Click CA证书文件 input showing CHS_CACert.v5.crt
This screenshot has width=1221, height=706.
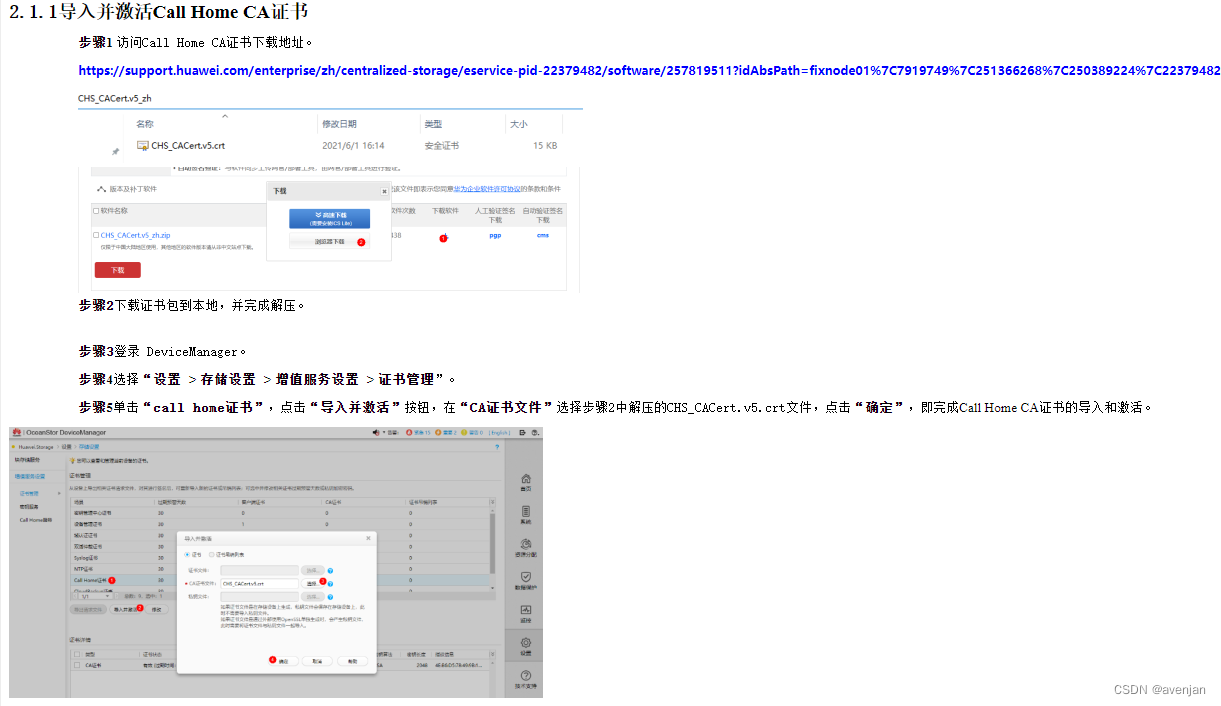(259, 583)
